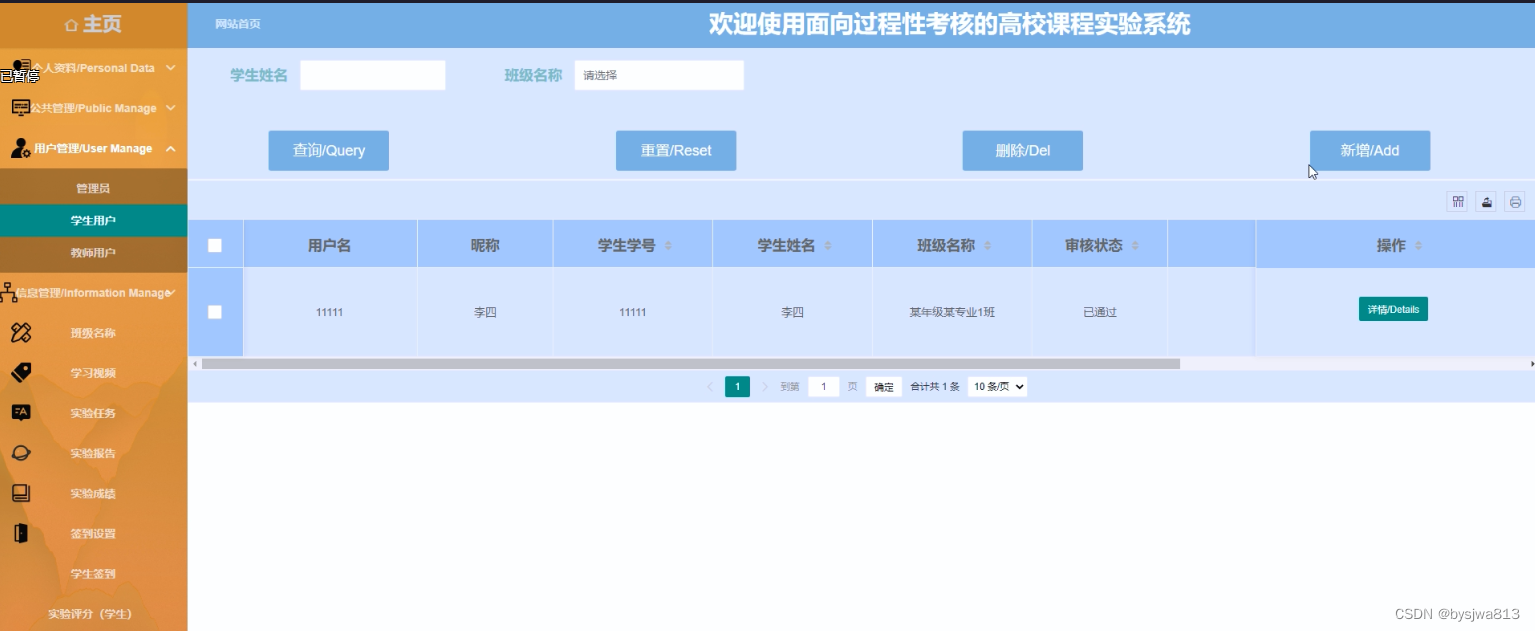Screen dimensions: 1535x631
Task: Click the 信息管理 hierarchy icon
Action: [x=9, y=293]
